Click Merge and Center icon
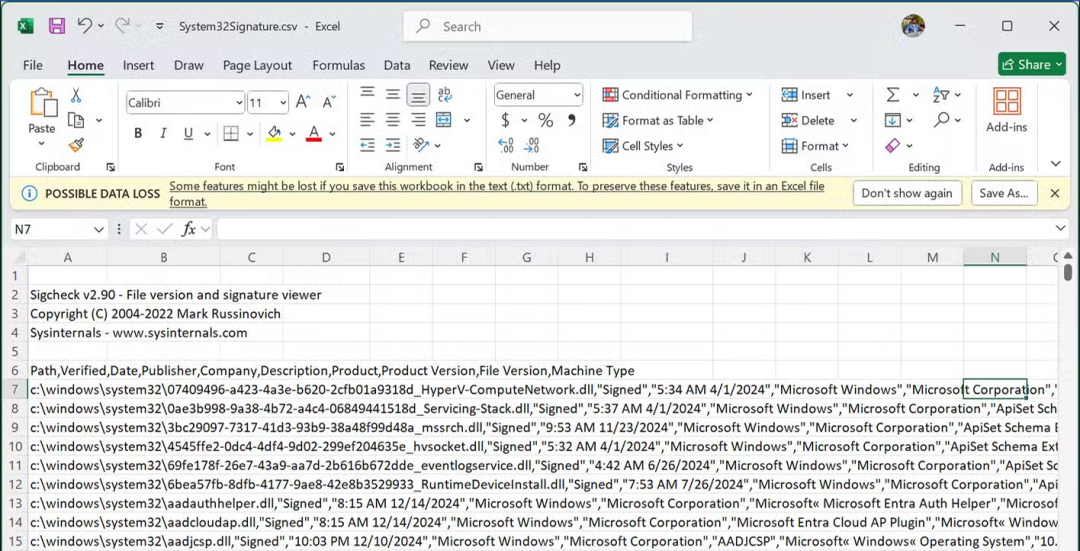Viewport: 1080px width, 551px height. click(x=444, y=120)
